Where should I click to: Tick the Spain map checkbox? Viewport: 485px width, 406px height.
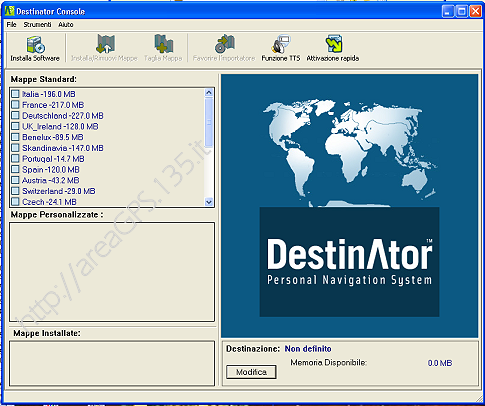pyautogui.click(x=15, y=169)
